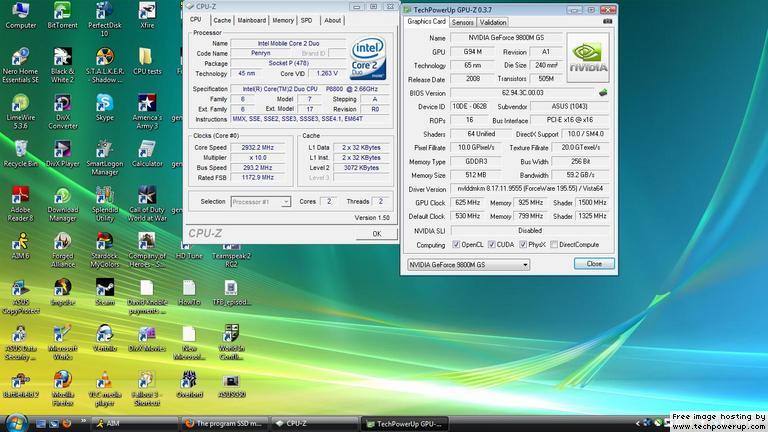
Task: Click the OK button in CPU-Z
Action: pos(376,233)
